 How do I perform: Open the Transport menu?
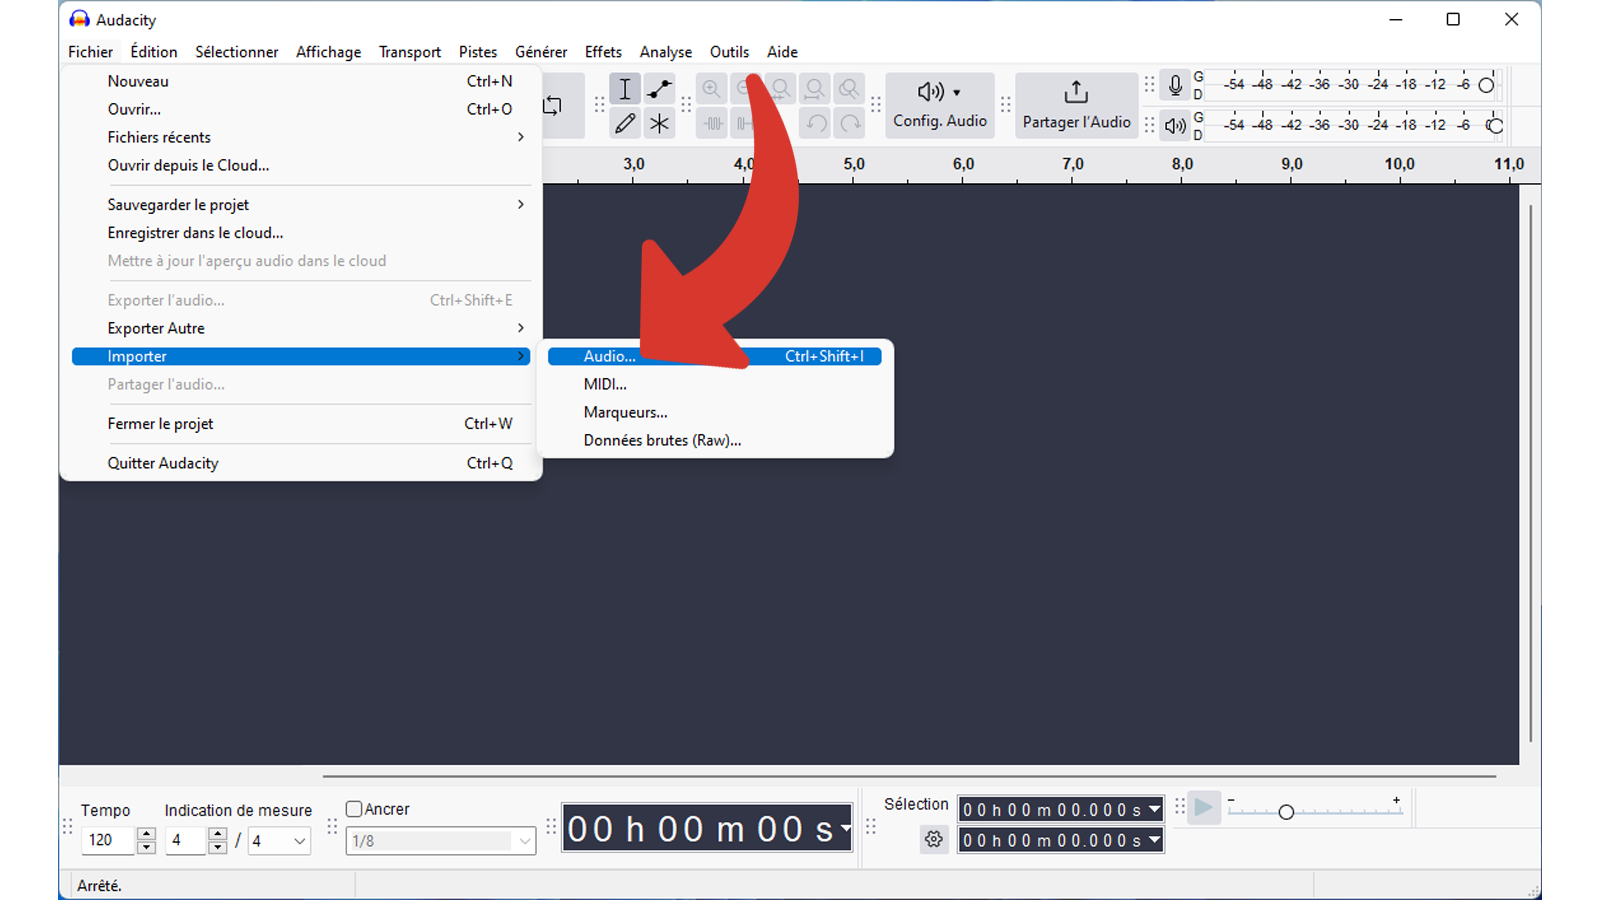(409, 51)
